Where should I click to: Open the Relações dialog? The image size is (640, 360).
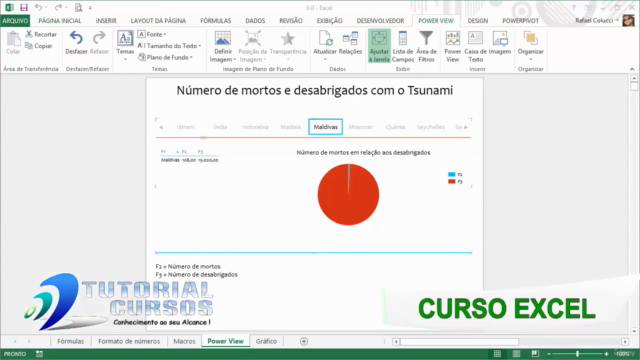click(x=350, y=43)
